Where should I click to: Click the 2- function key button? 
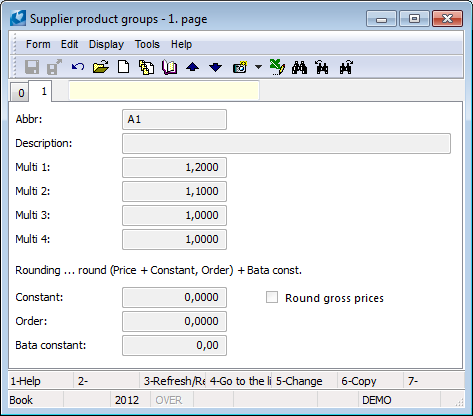(107, 381)
